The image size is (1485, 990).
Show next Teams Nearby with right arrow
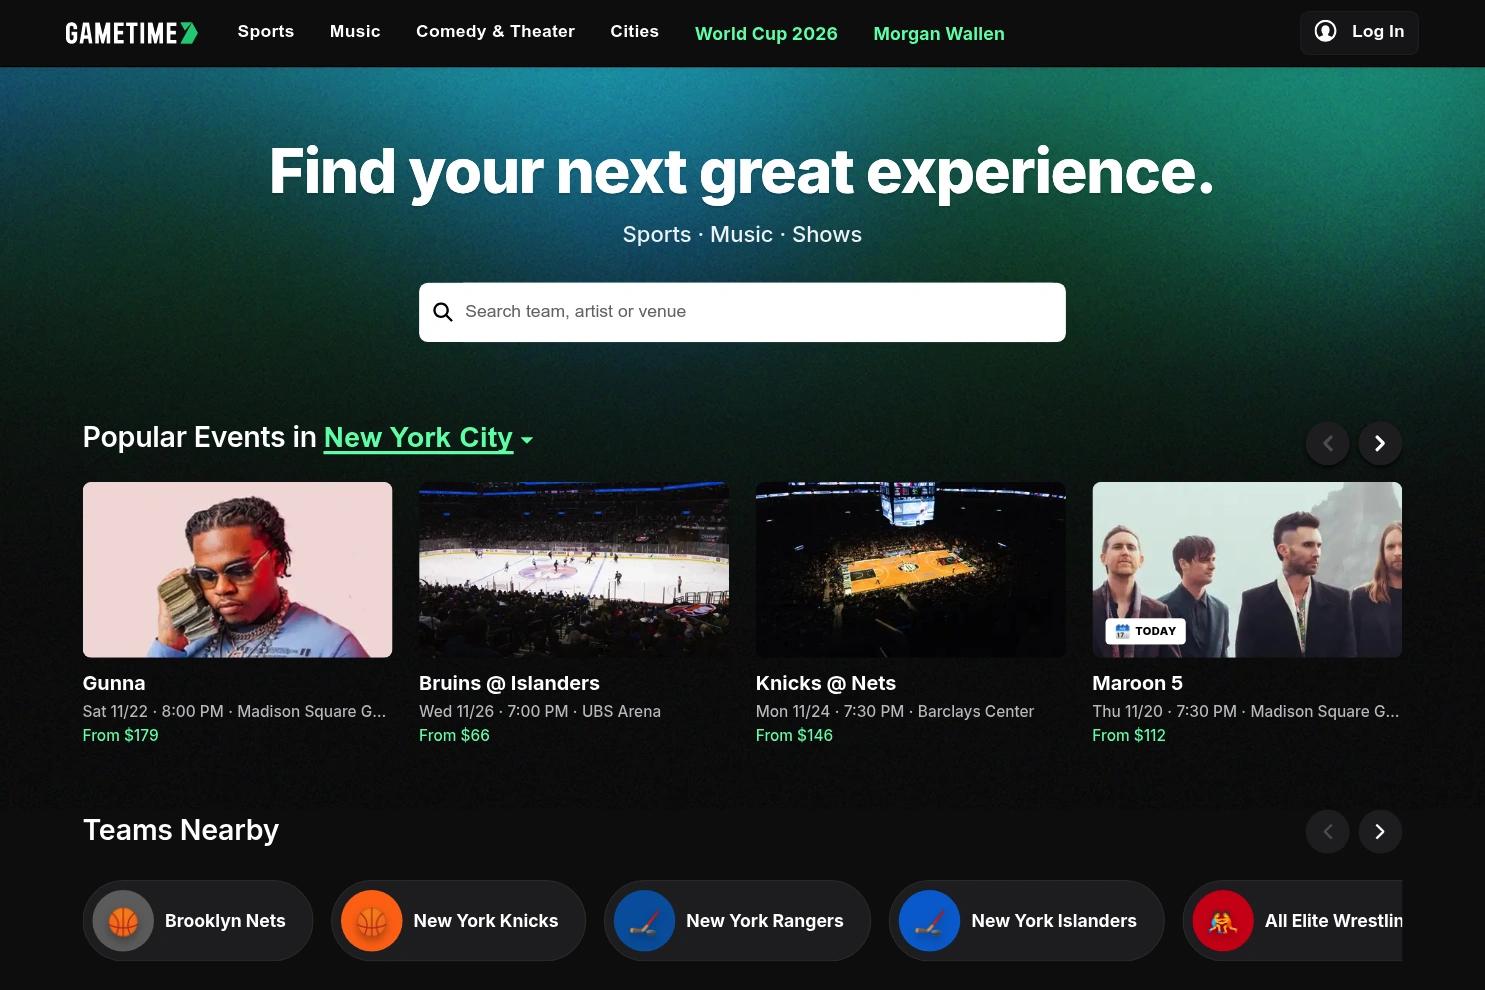click(1380, 831)
